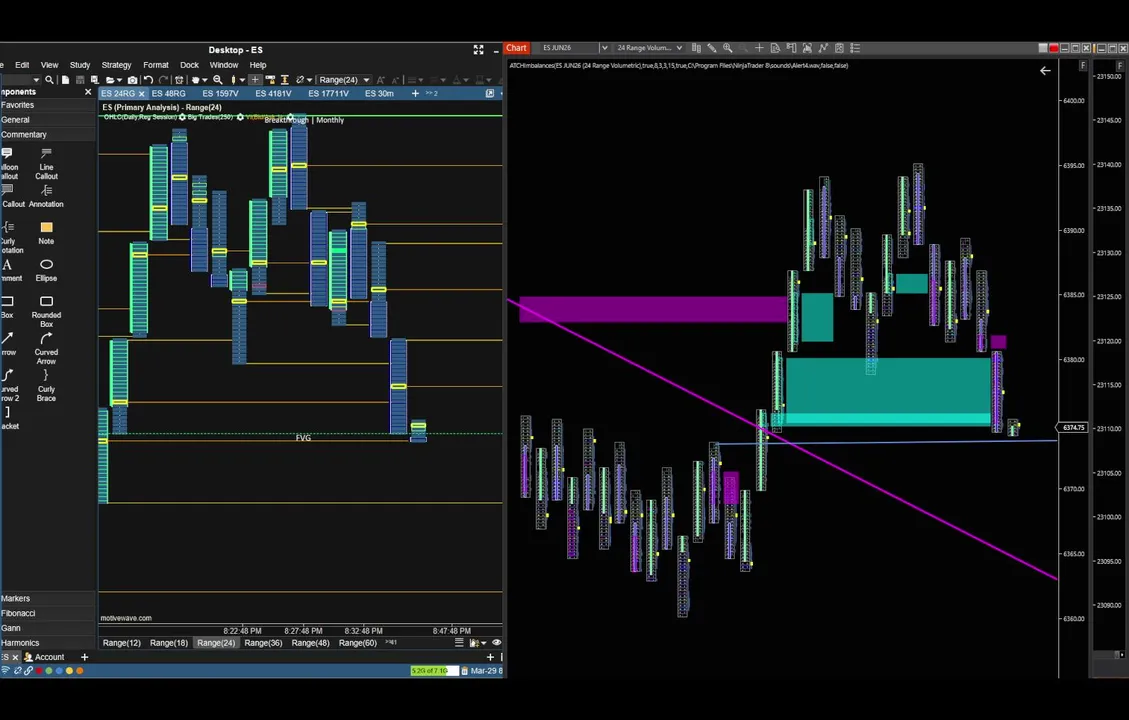Toggle the eye visibility icon at chart bottom
This screenshot has height=720, width=1129.
pyautogui.click(x=496, y=642)
